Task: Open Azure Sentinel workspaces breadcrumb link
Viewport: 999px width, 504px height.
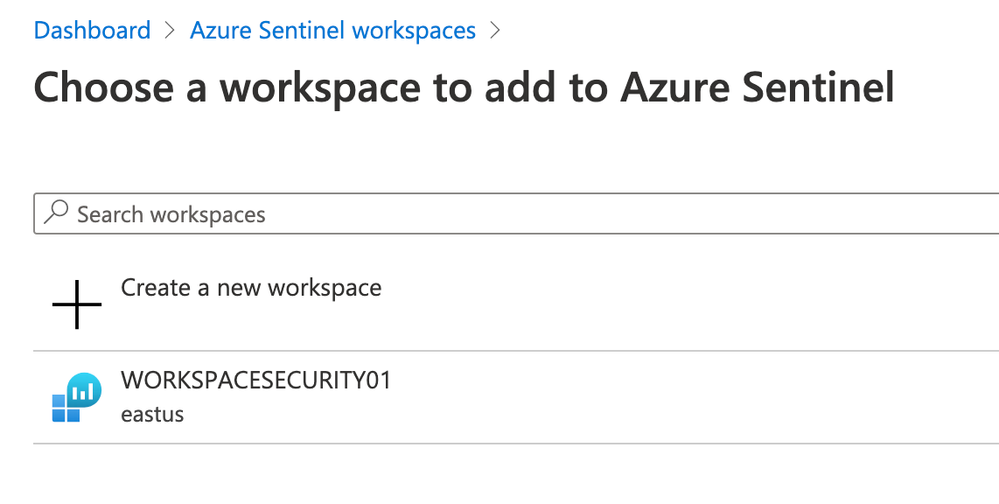Action: [333, 31]
